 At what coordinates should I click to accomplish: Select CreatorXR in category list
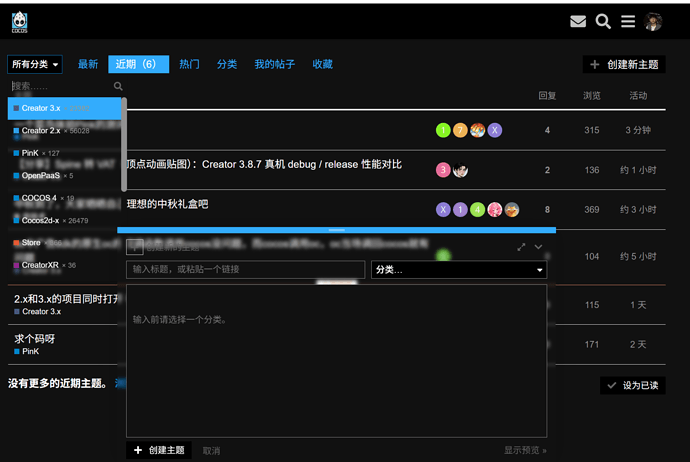point(64,265)
